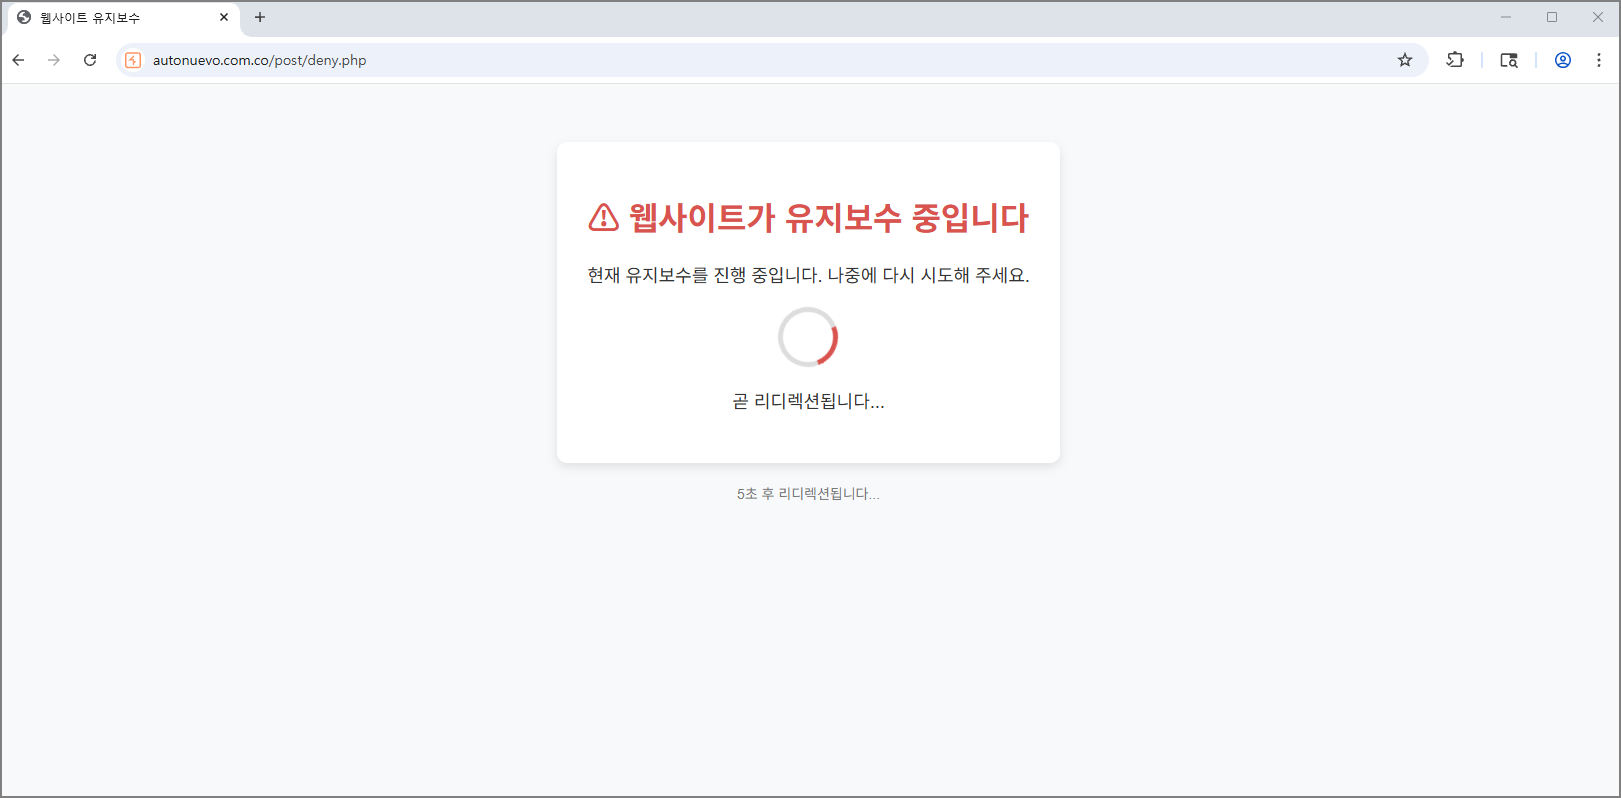Click the heading 웹사이트가 유지보수 중입니다
The image size is (1621, 798).
click(x=829, y=217)
